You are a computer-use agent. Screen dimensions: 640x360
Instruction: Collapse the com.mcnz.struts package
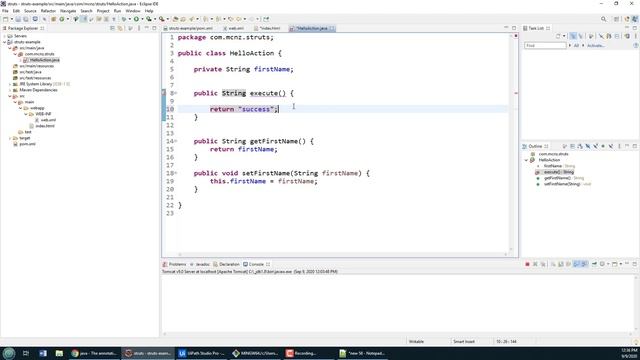point(15,54)
